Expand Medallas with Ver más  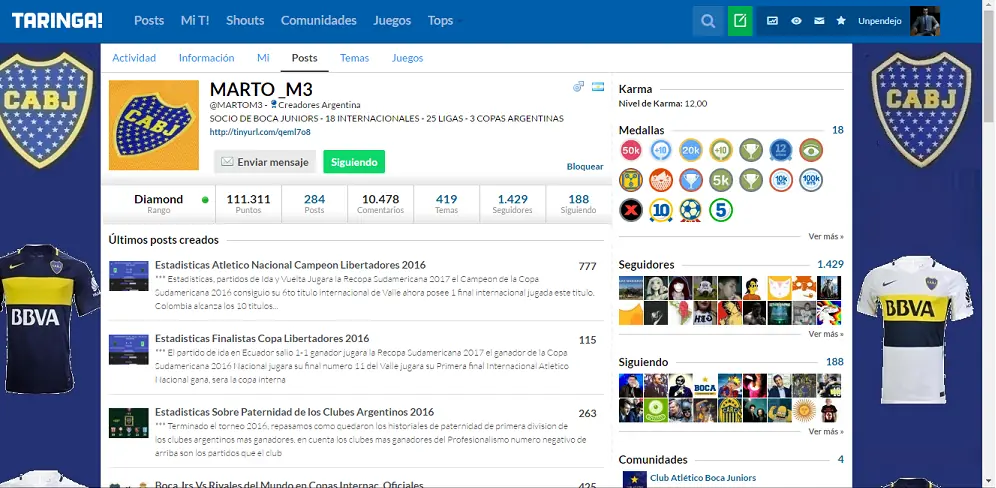(826, 236)
